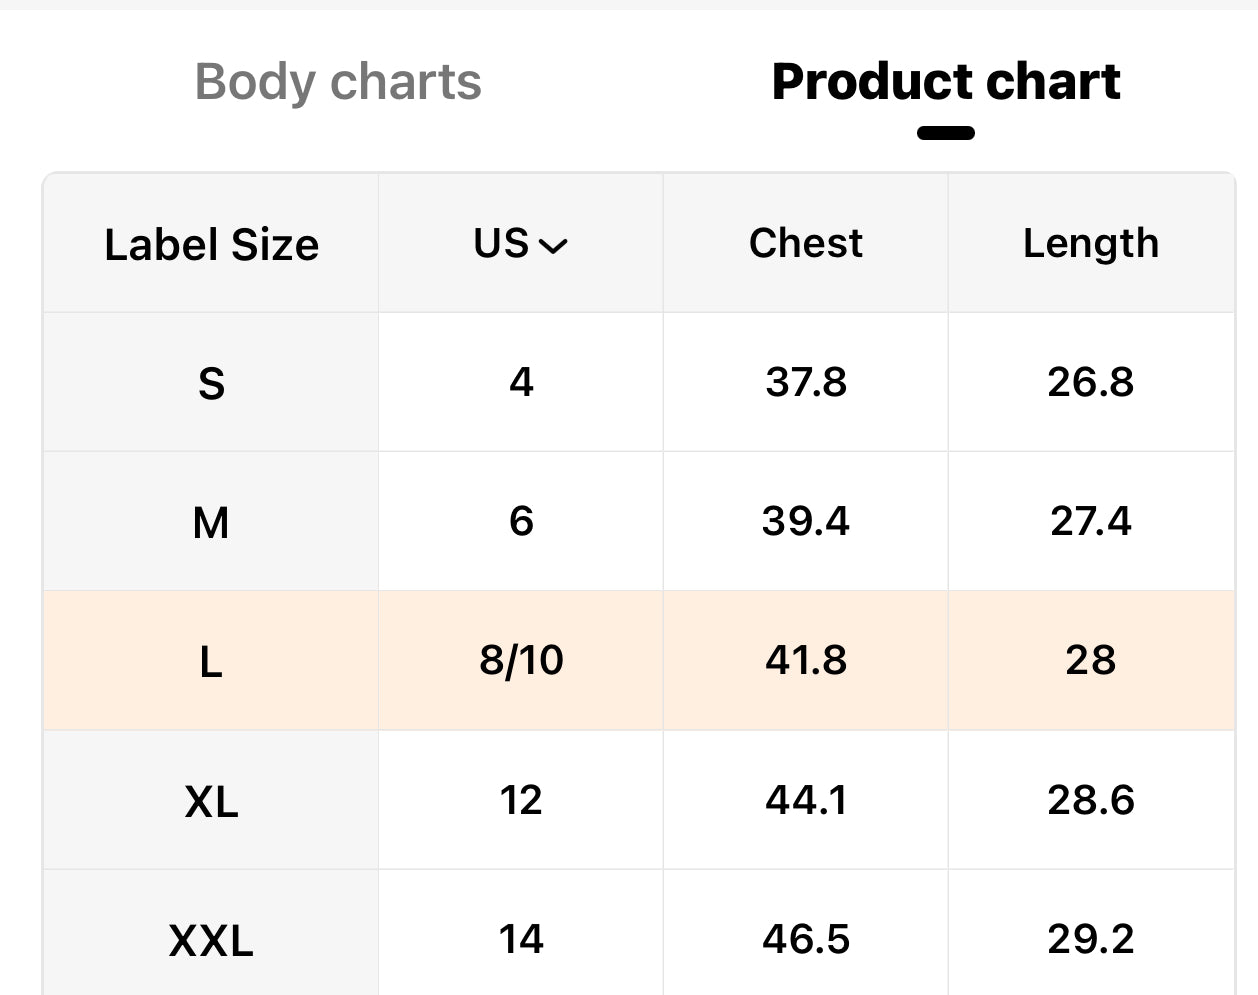Click the Chest column header
This screenshot has height=995, width=1258.
(x=805, y=243)
